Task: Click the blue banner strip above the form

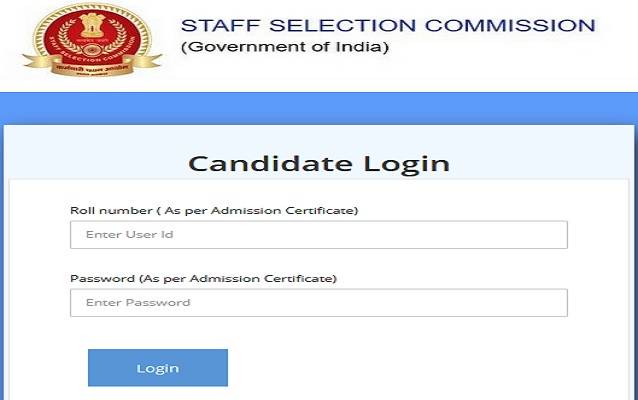Action: tap(319, 107)
